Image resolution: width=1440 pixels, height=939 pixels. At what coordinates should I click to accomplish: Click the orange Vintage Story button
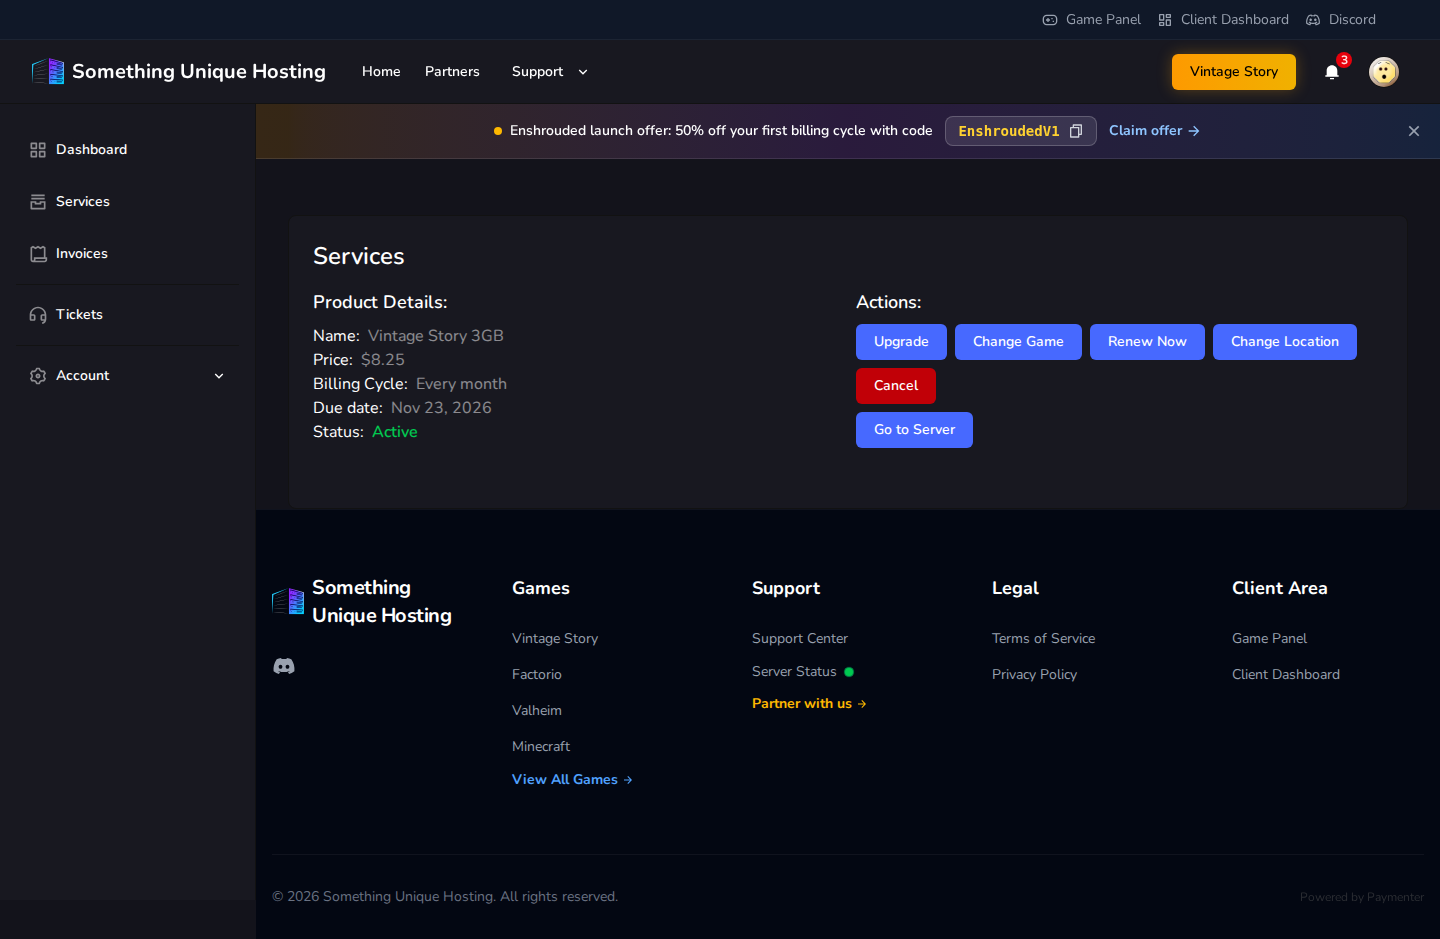(x=1234, y=72)
